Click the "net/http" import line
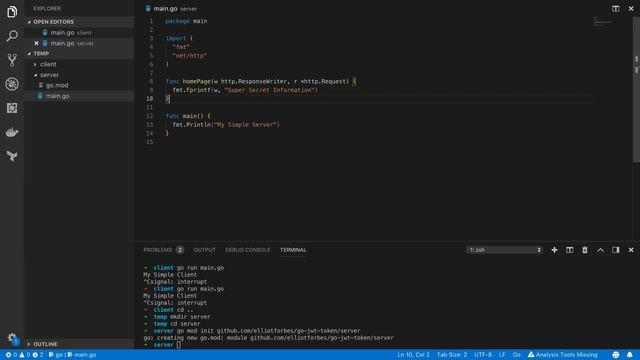Image resolution: width=640 pixels, height=360 pixels. pos(189,56)
